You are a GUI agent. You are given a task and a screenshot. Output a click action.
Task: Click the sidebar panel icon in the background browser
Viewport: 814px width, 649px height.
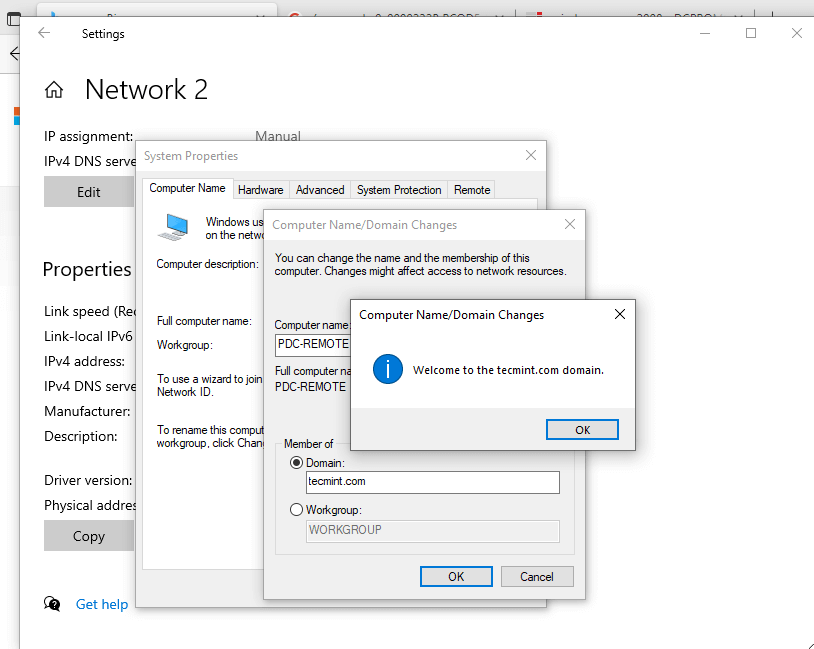point(13,19)
